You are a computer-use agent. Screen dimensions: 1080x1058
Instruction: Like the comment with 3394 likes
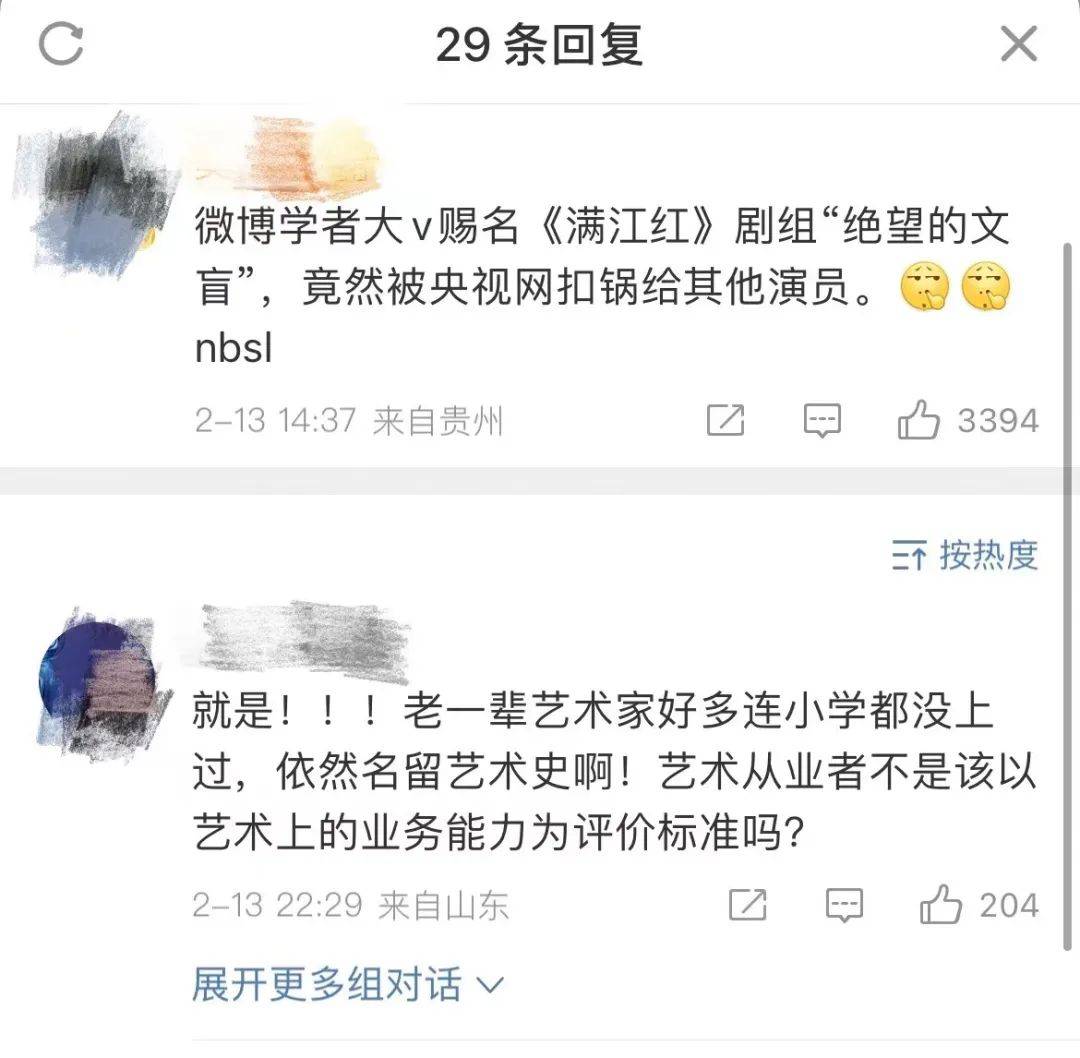click(x=918, y=419)
